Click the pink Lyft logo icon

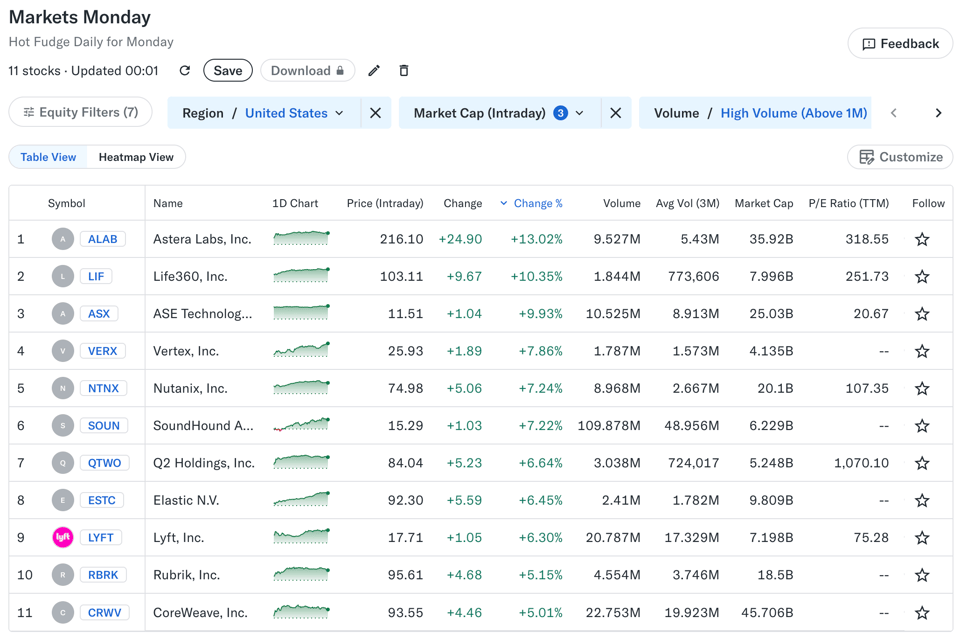[x=62, y=537]
